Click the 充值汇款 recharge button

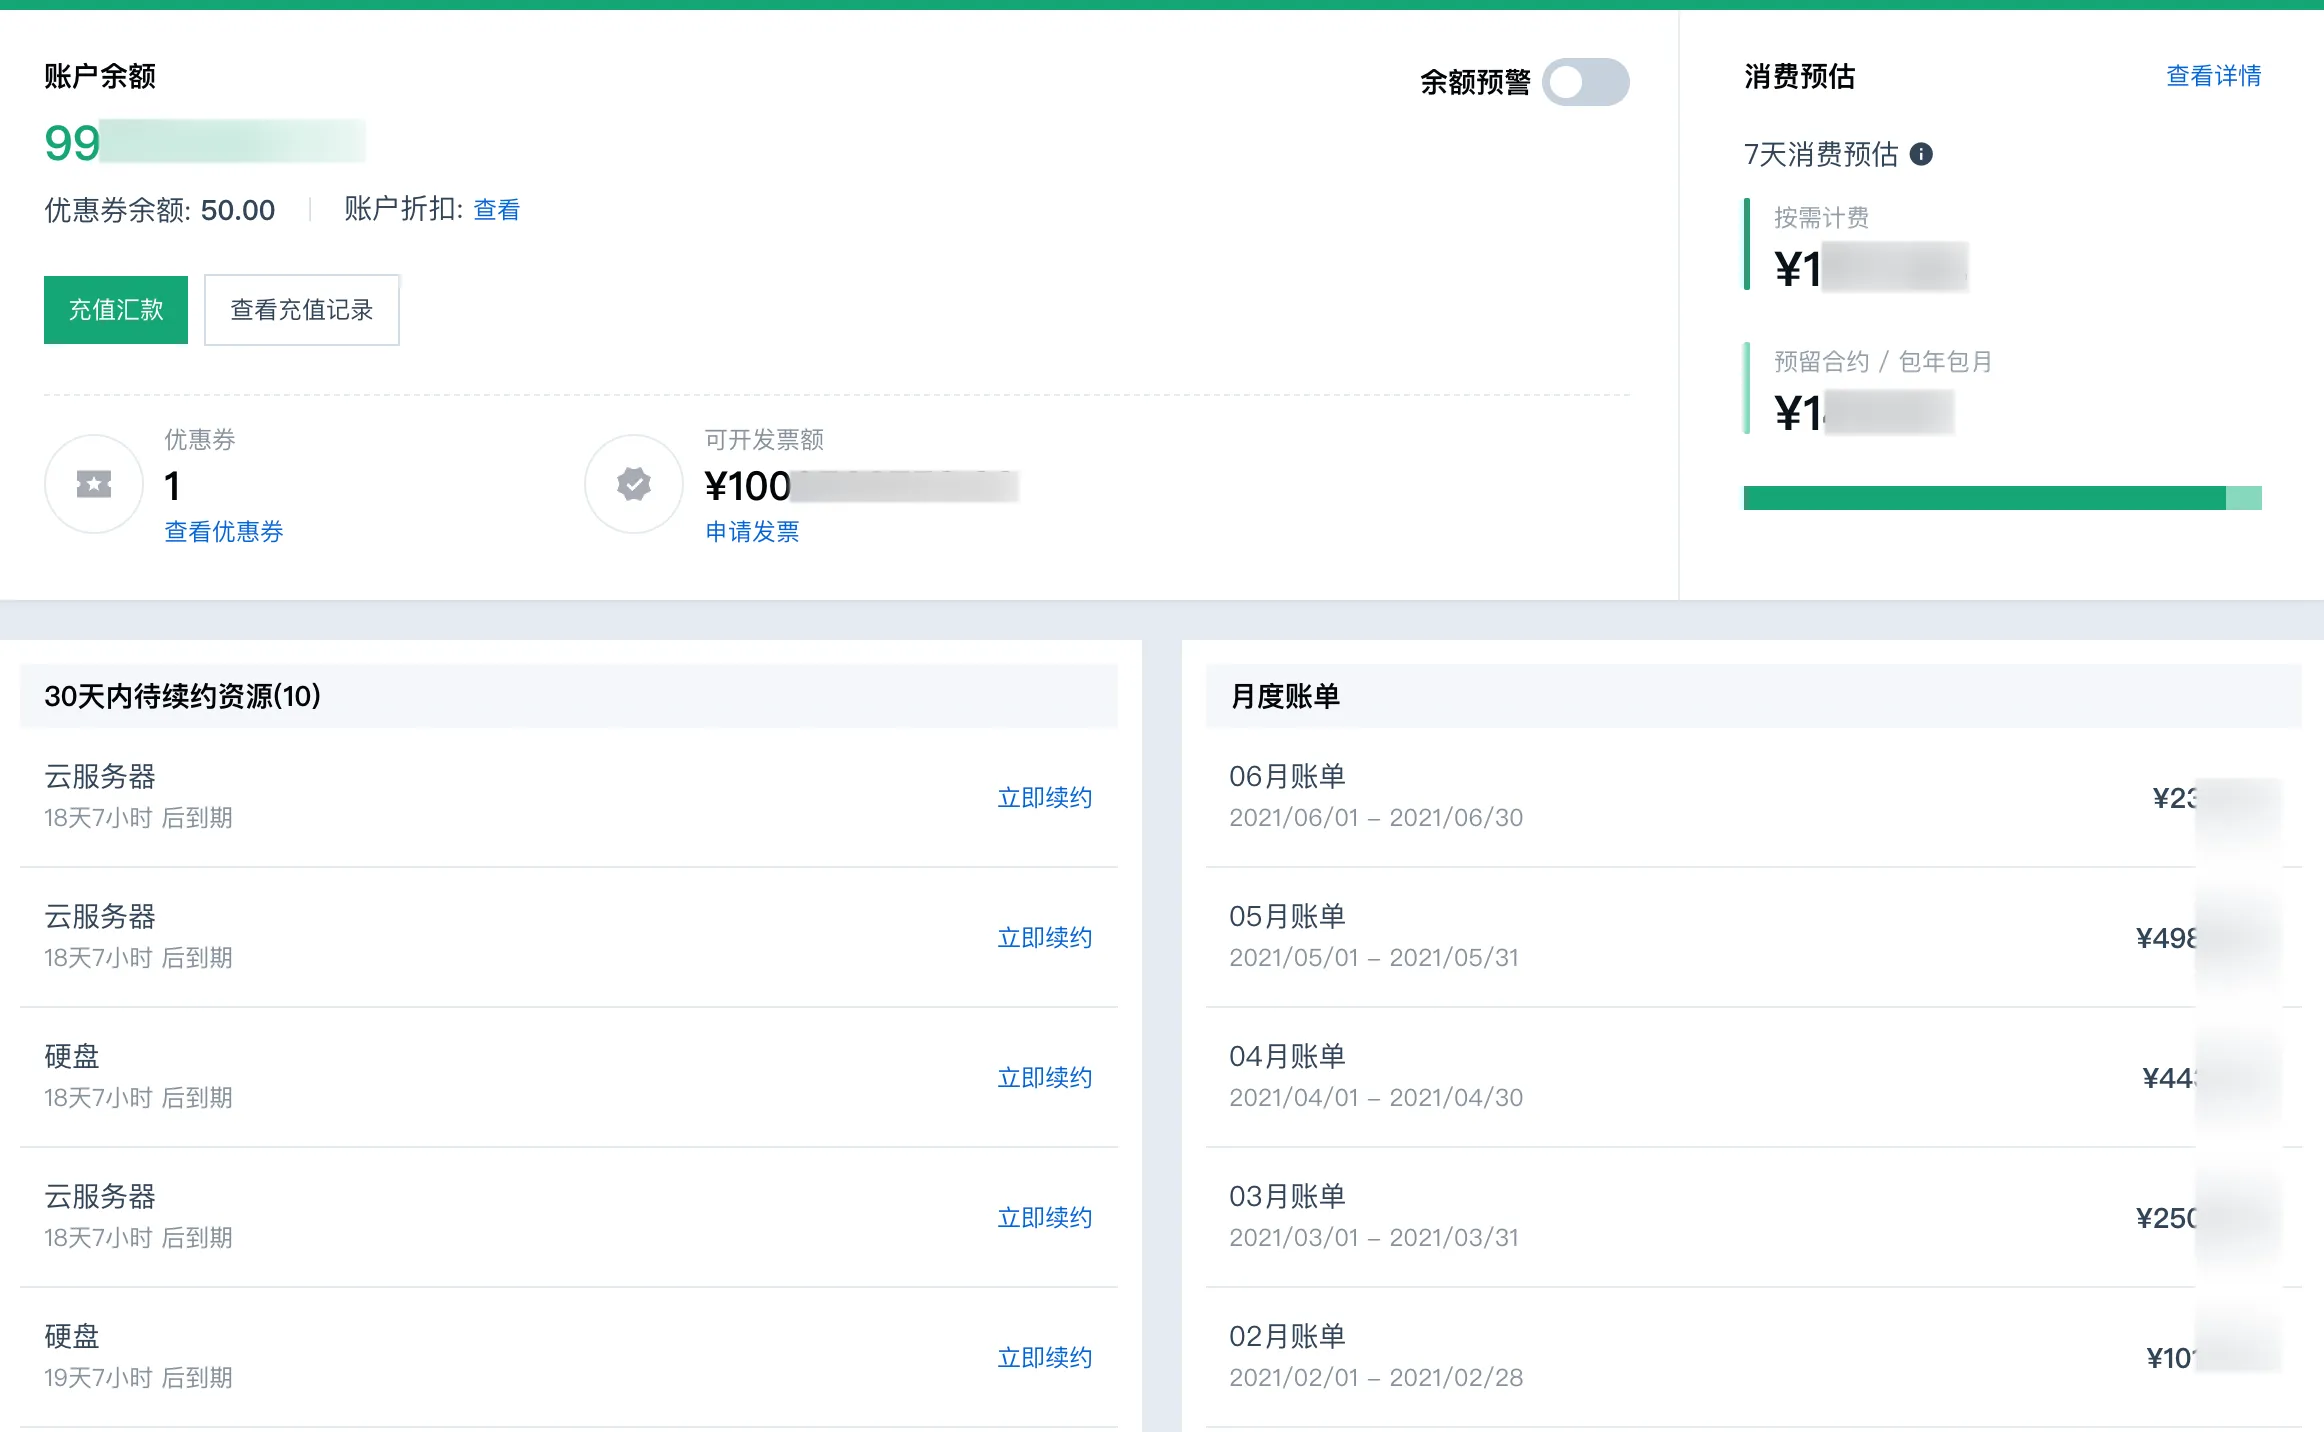[115, 309]
